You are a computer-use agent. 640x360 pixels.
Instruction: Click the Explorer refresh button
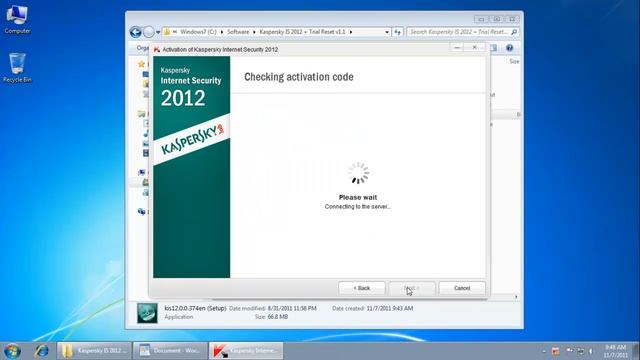[x=398, y=32]
